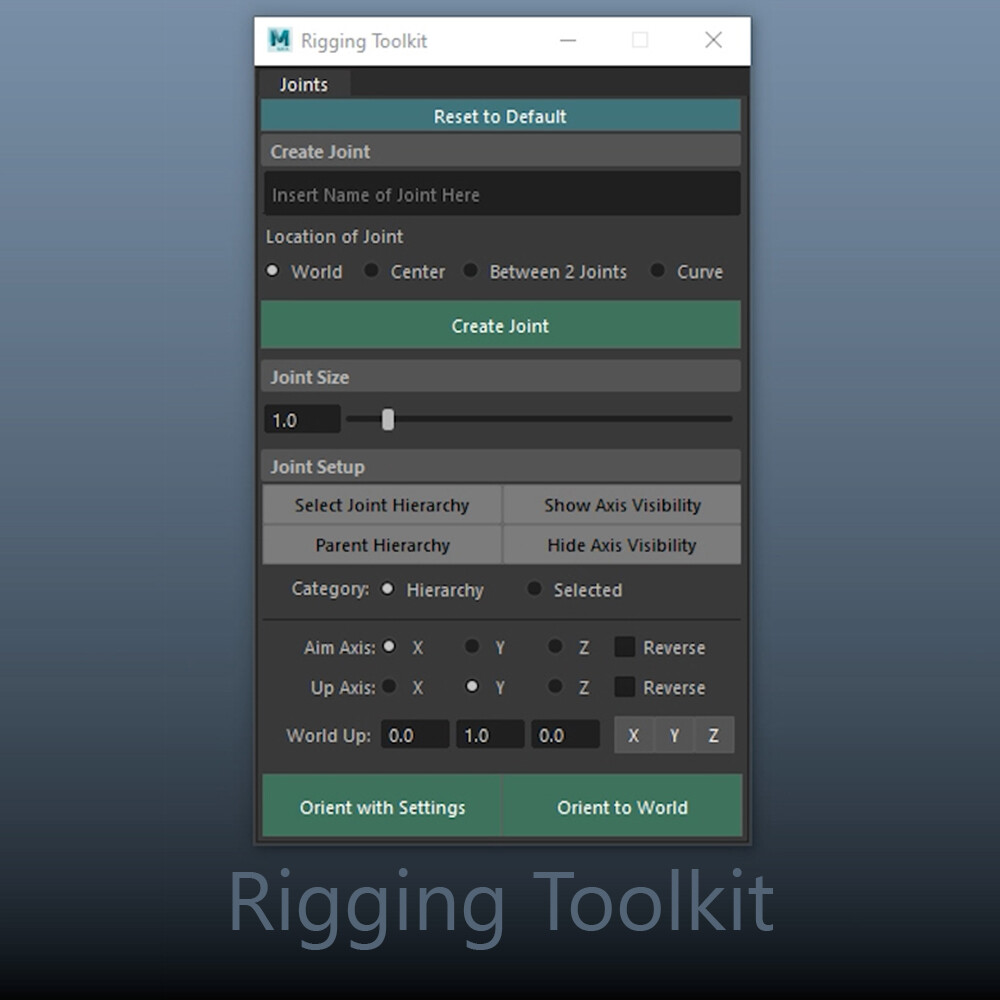Screen dimensions: 1000x1000
Task: Click the Insert Name of Joint field
Action: pyautogui.click(x=500, y=193)
